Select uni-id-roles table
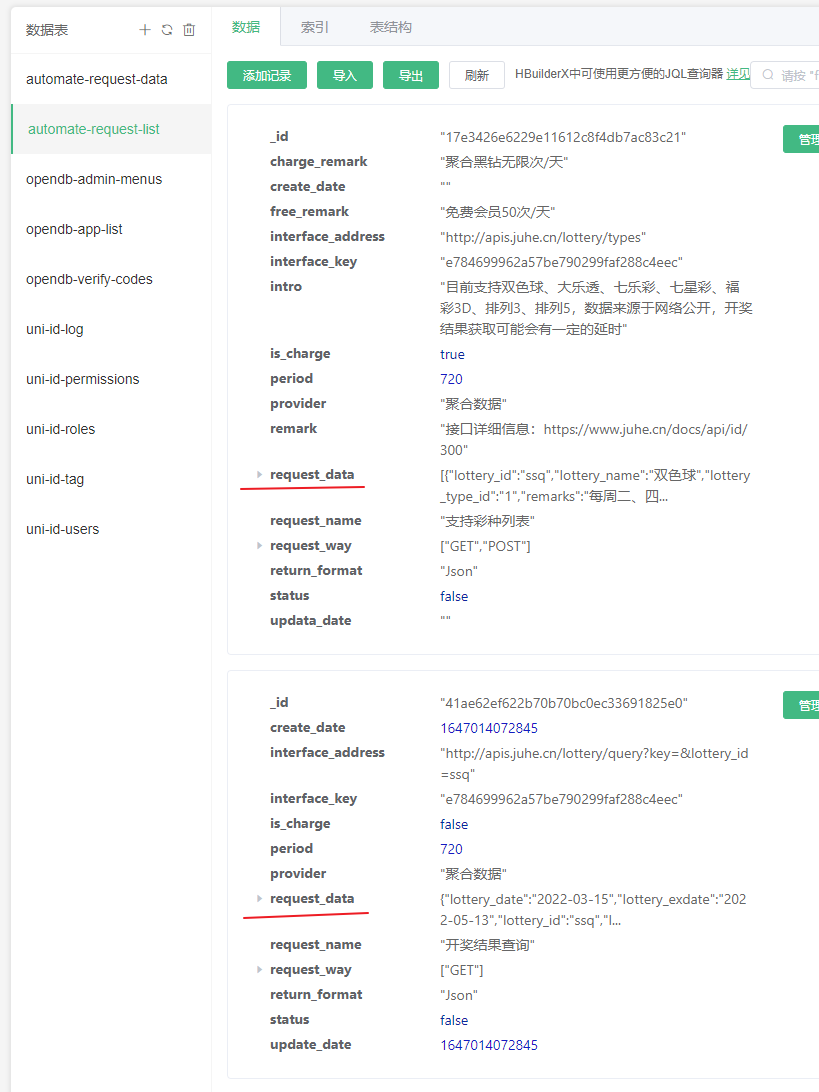 [111, 429]
